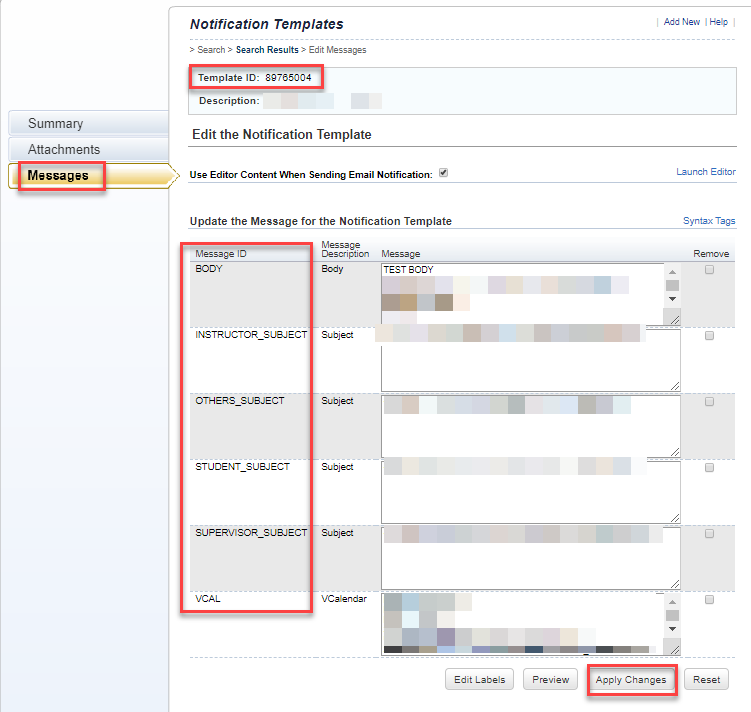Select the OTHERS_SUBJECT message ID cell
The image size is (751, 712).
point(239,401)
